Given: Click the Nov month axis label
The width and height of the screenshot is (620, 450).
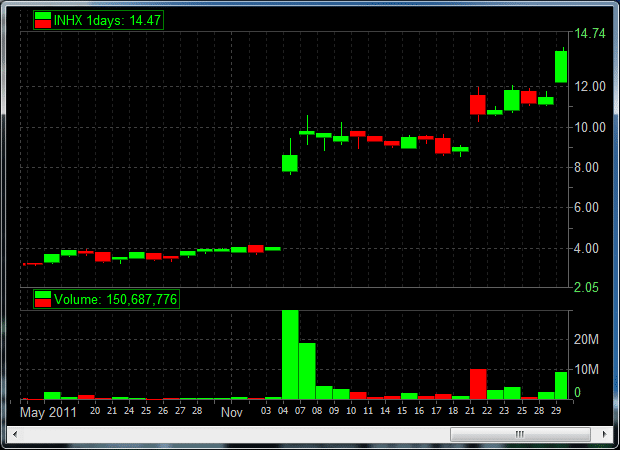Looking at the screenshot, I should (x=231, y=412).
